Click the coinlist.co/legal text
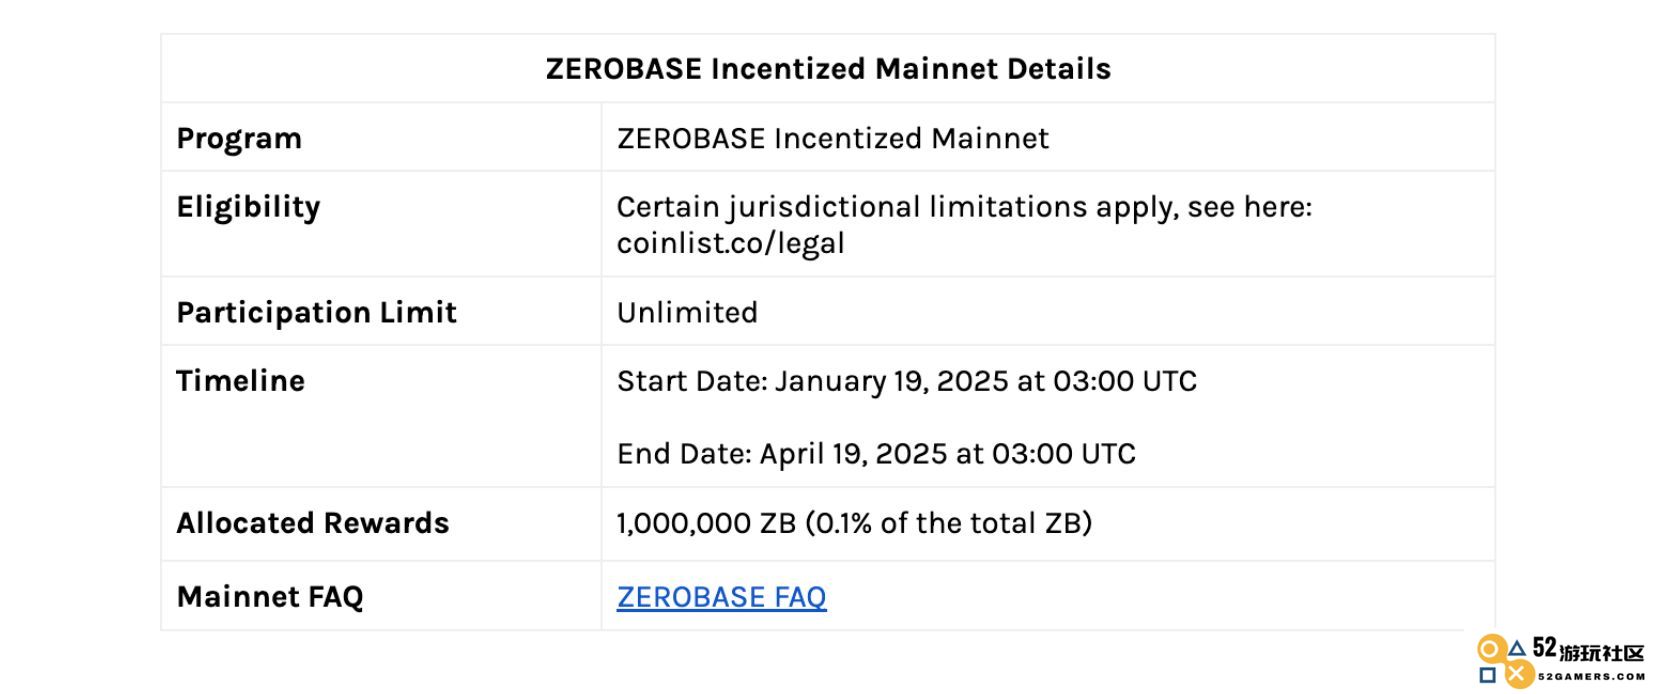1654x694 pixels. [730, 243]
